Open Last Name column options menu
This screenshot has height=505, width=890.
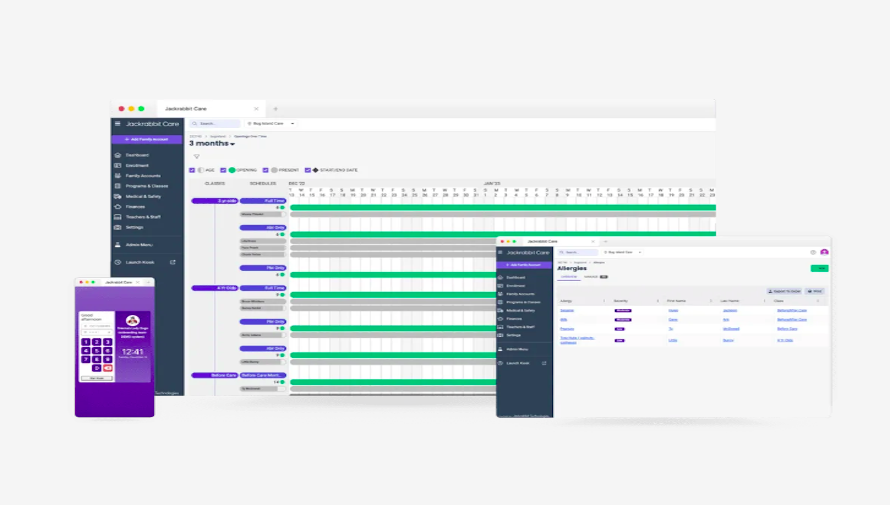765,301
